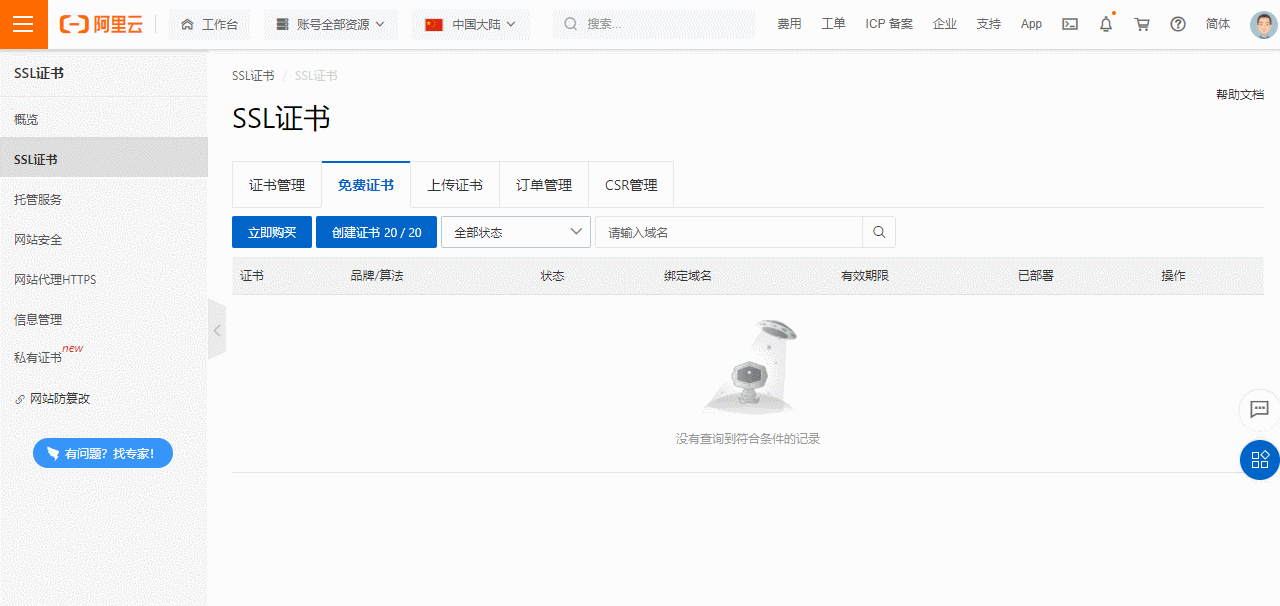Image resolution: width=1280 pixels, height=606 pixels.
Task: Open the 订单管理 tab
Action: (543, 184)
